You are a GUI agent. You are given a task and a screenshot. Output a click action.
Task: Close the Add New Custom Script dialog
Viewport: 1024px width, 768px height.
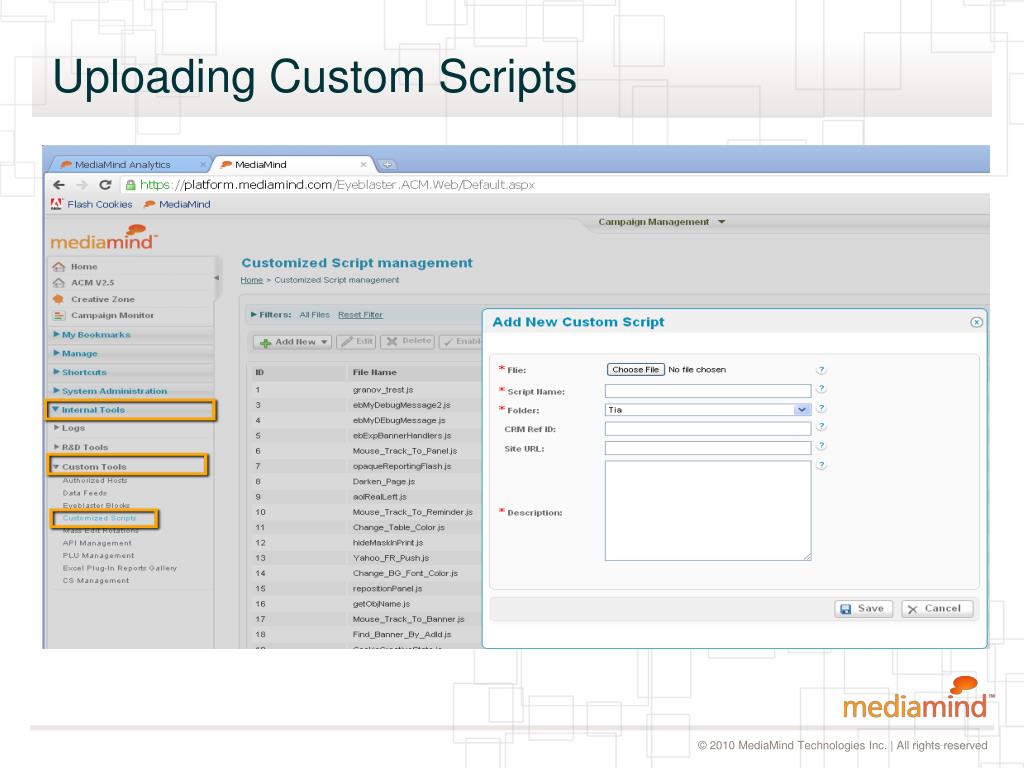point(976,322)
